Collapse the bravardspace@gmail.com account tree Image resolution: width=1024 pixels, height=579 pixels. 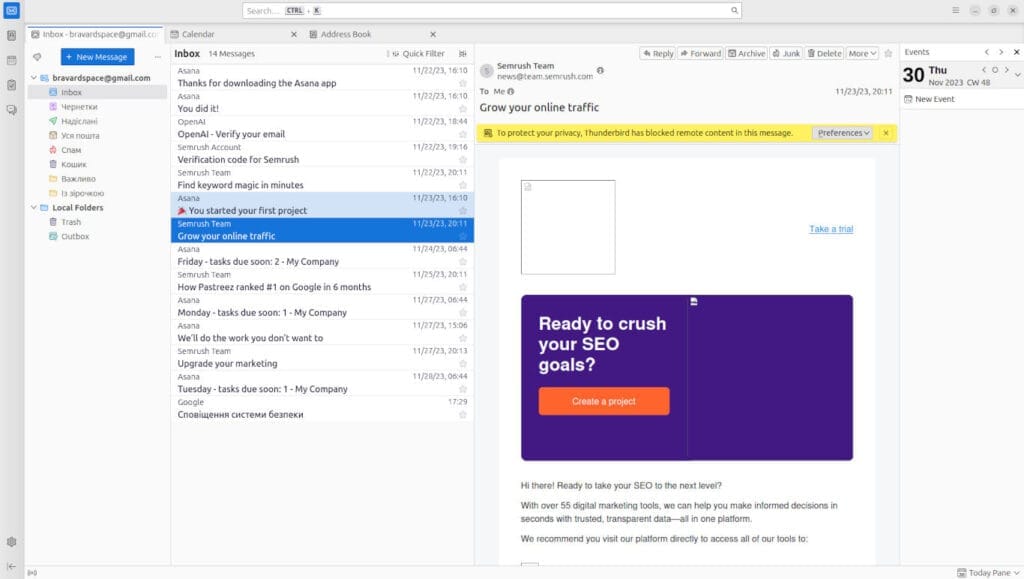point(33,78)
